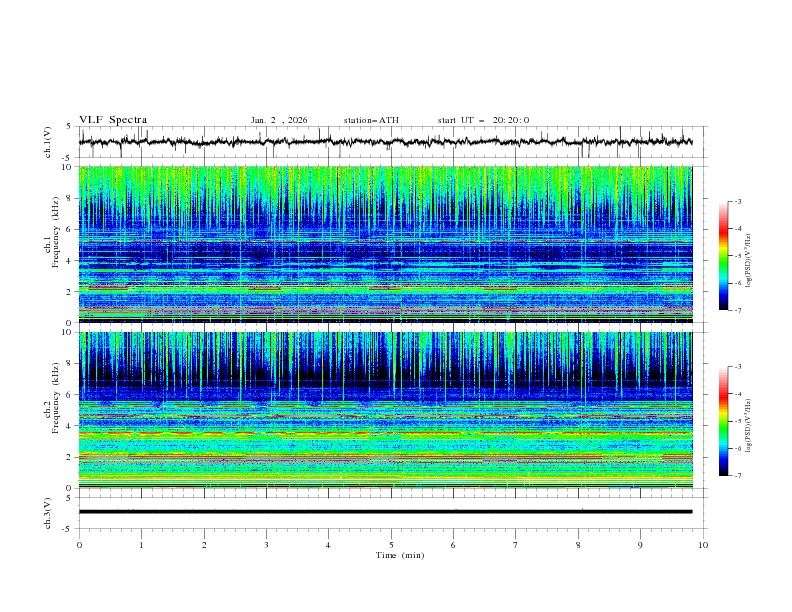The width and height of the screenshot is (792, 612).
Task: Select the ch.1 spectrogram panel
Action: [x=385, y=244]
